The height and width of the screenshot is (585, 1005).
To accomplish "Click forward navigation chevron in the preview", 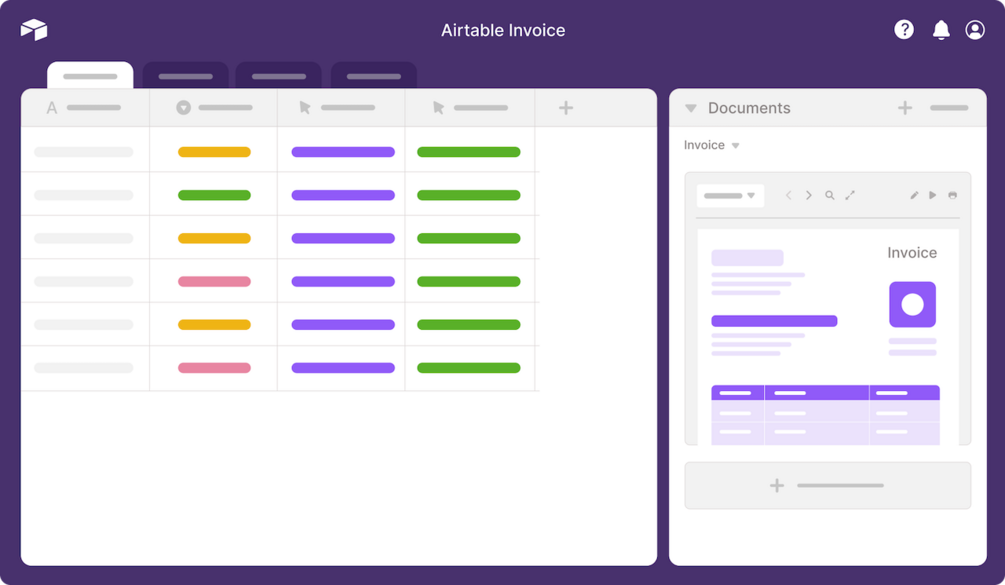I will point(809,195).
